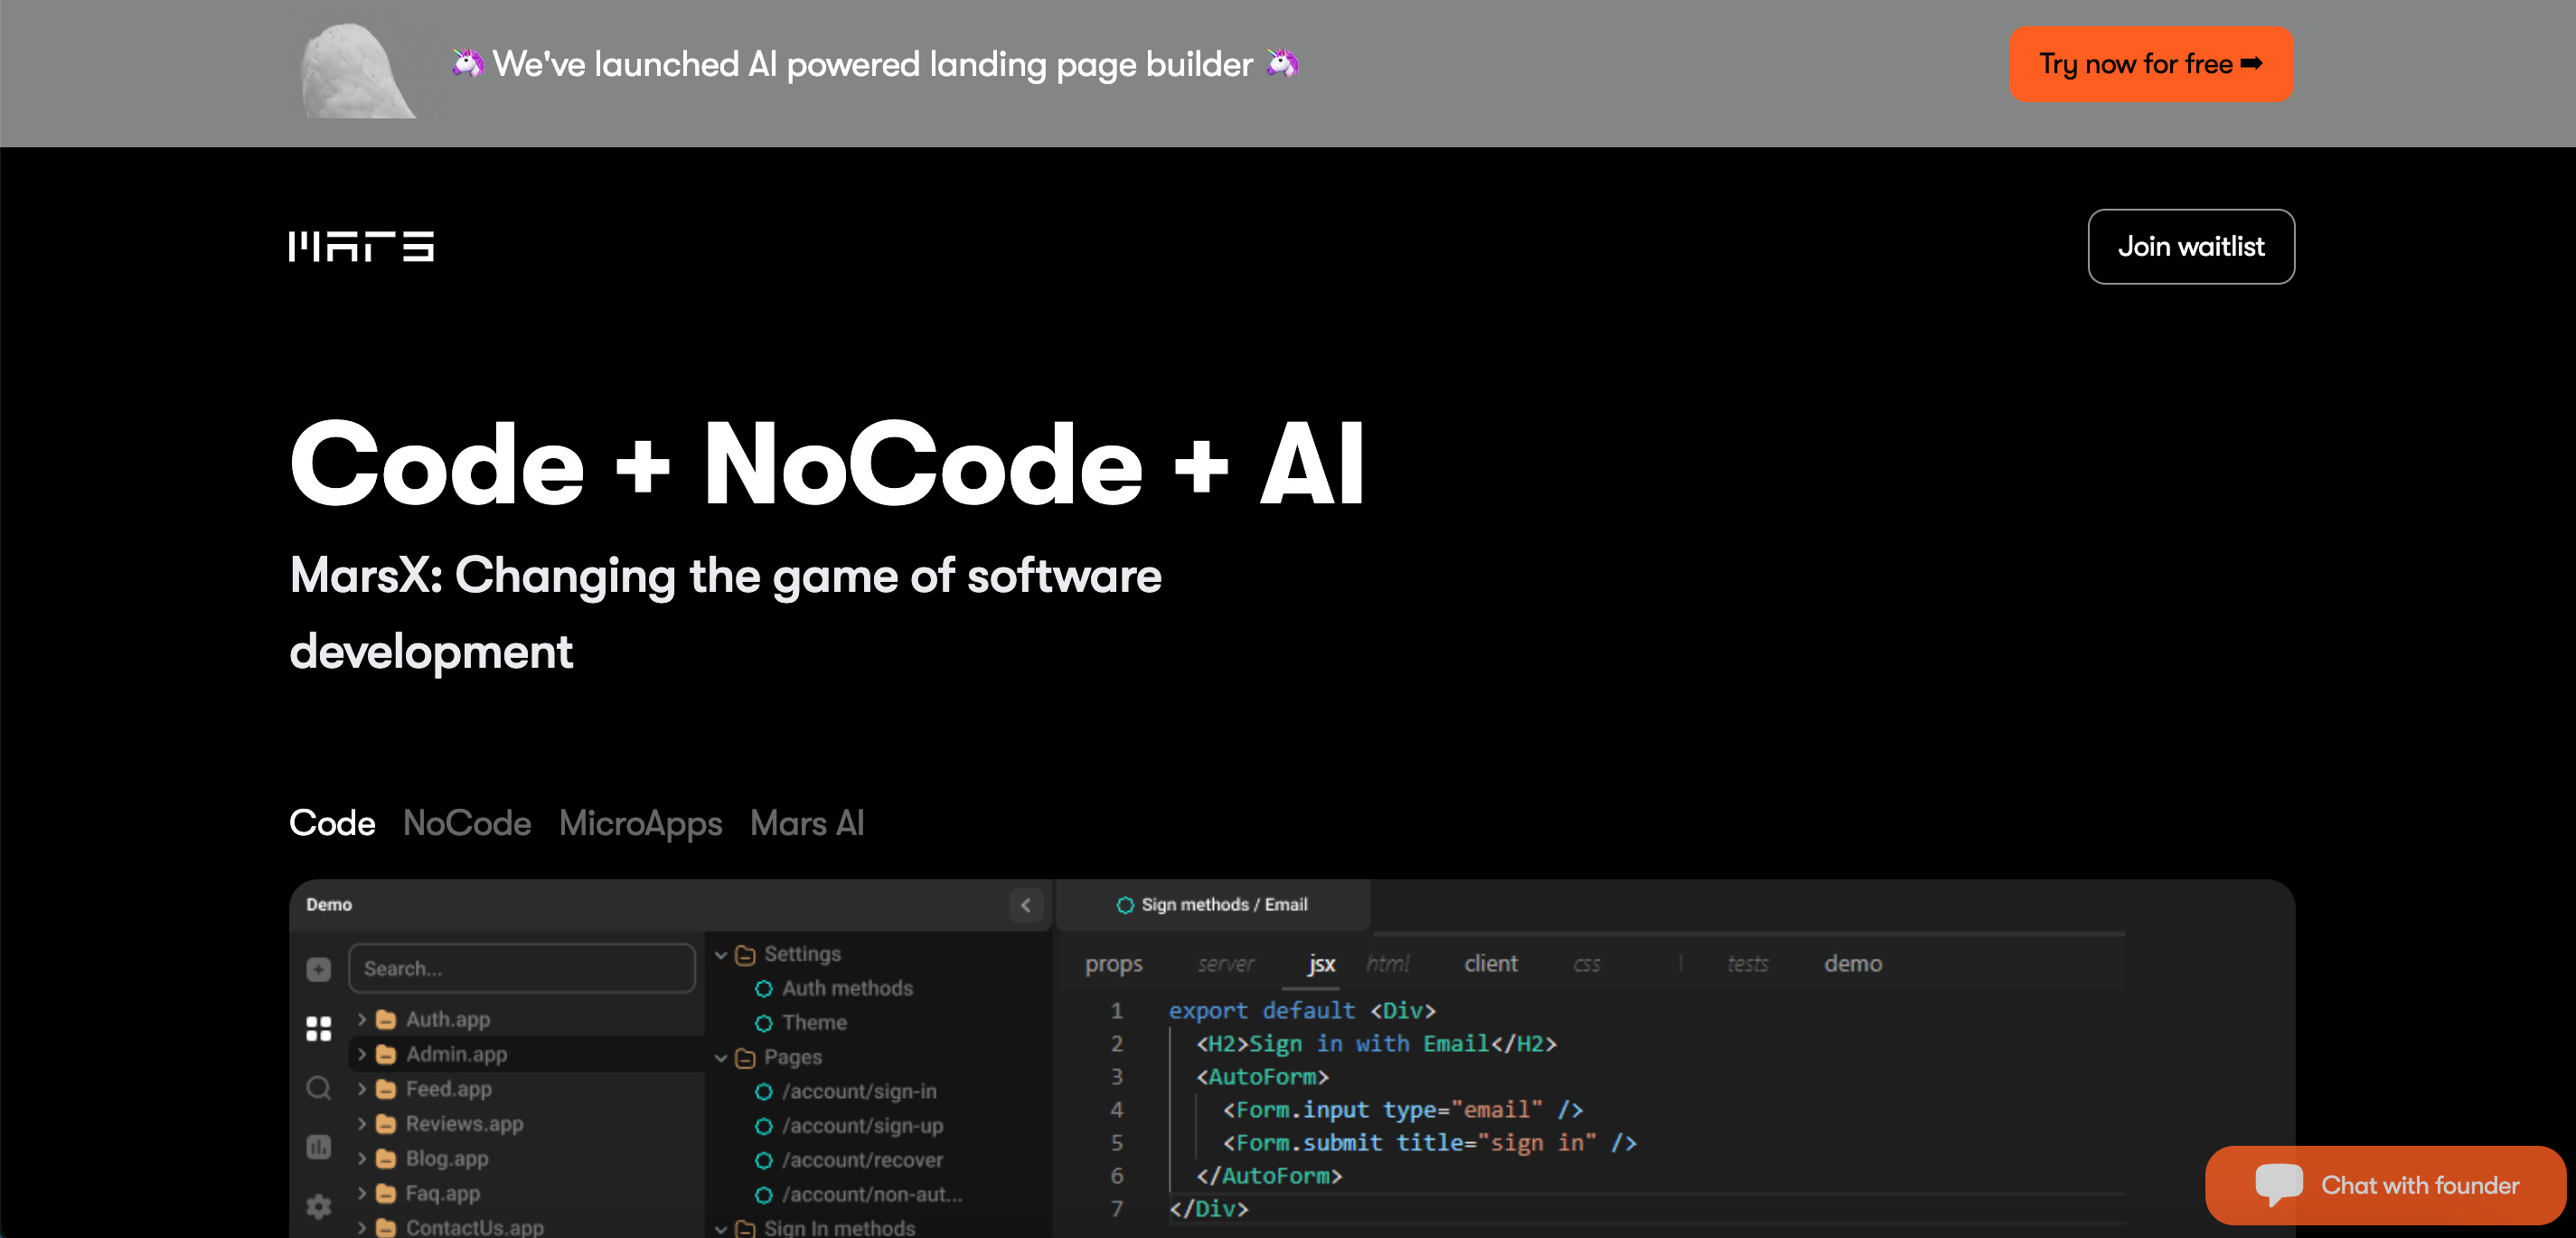Click the circle icon beside /account/sign-in

pyautogui.click(x=764, y=1092)
